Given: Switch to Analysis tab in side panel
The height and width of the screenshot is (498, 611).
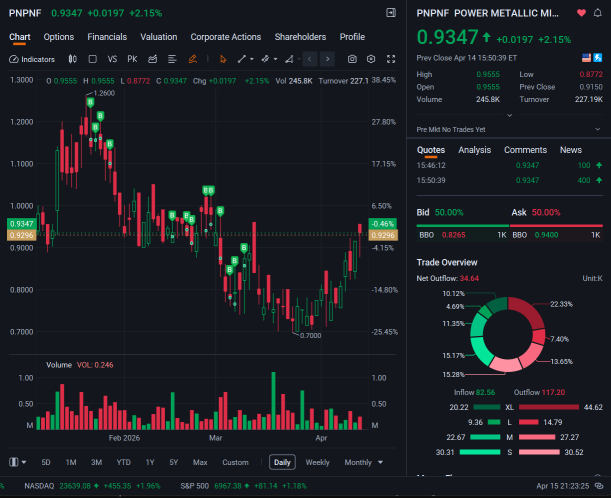Looking at the screenshot, I should (x=475, y=150).
